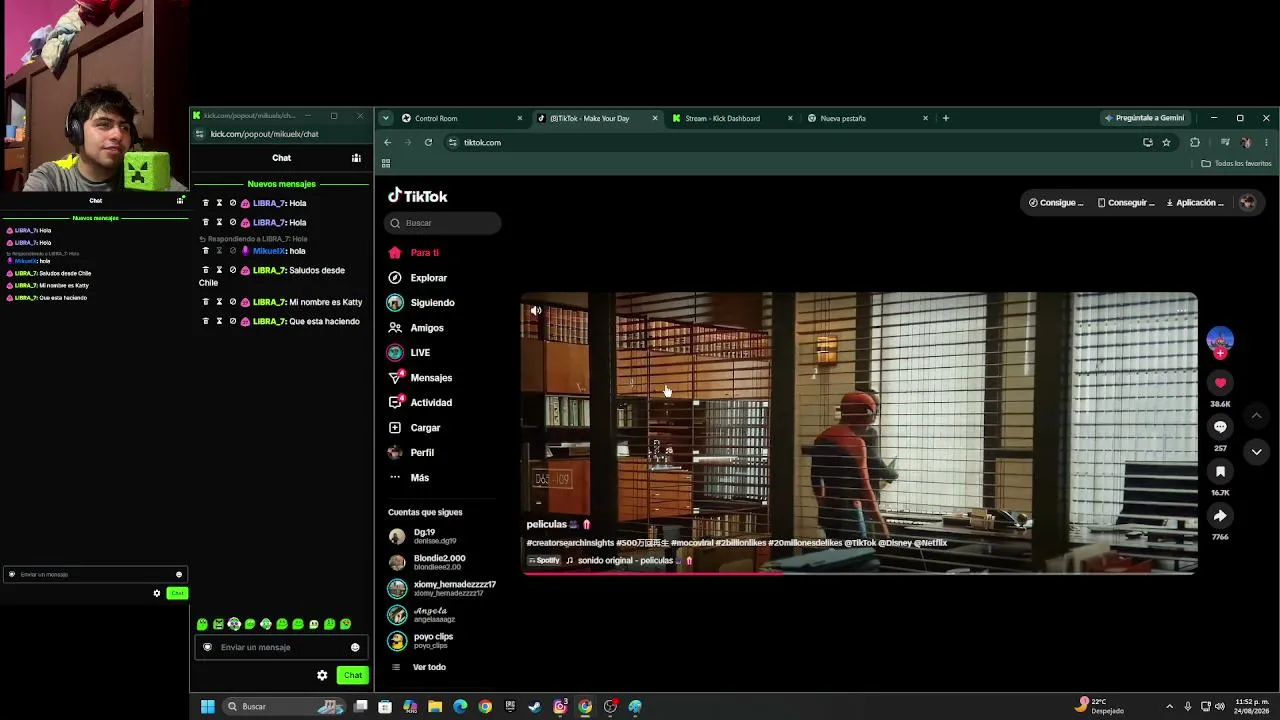Open Kick chat settings gear

coord(322,675)
